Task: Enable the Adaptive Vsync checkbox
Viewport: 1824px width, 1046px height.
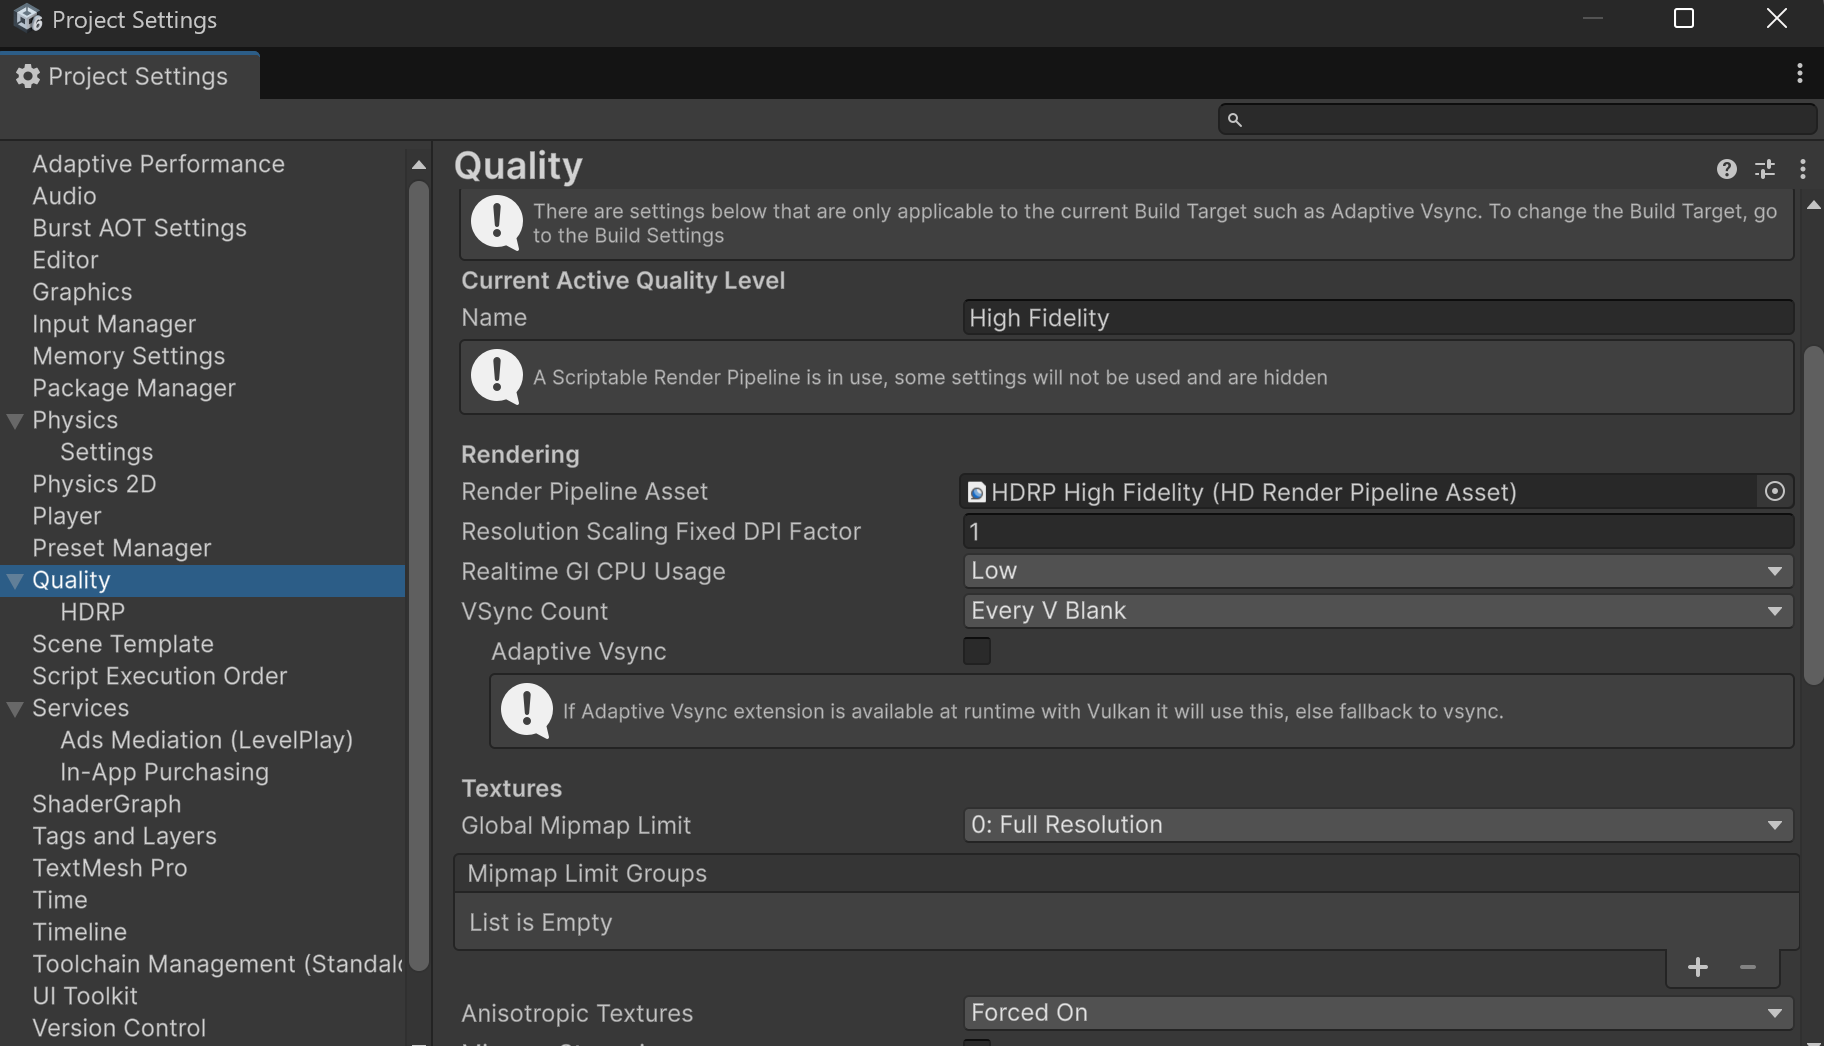Action: click(x=977, y=651)
